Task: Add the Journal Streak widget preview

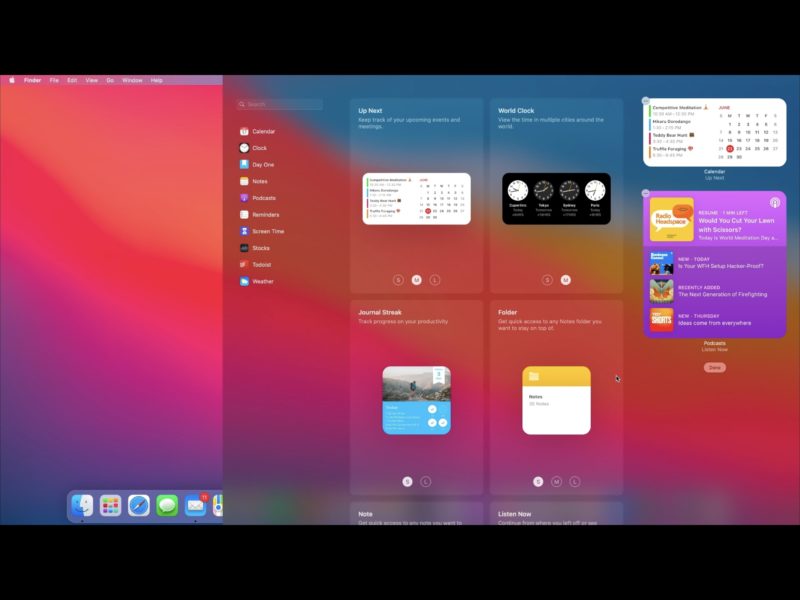Action: 417,401
